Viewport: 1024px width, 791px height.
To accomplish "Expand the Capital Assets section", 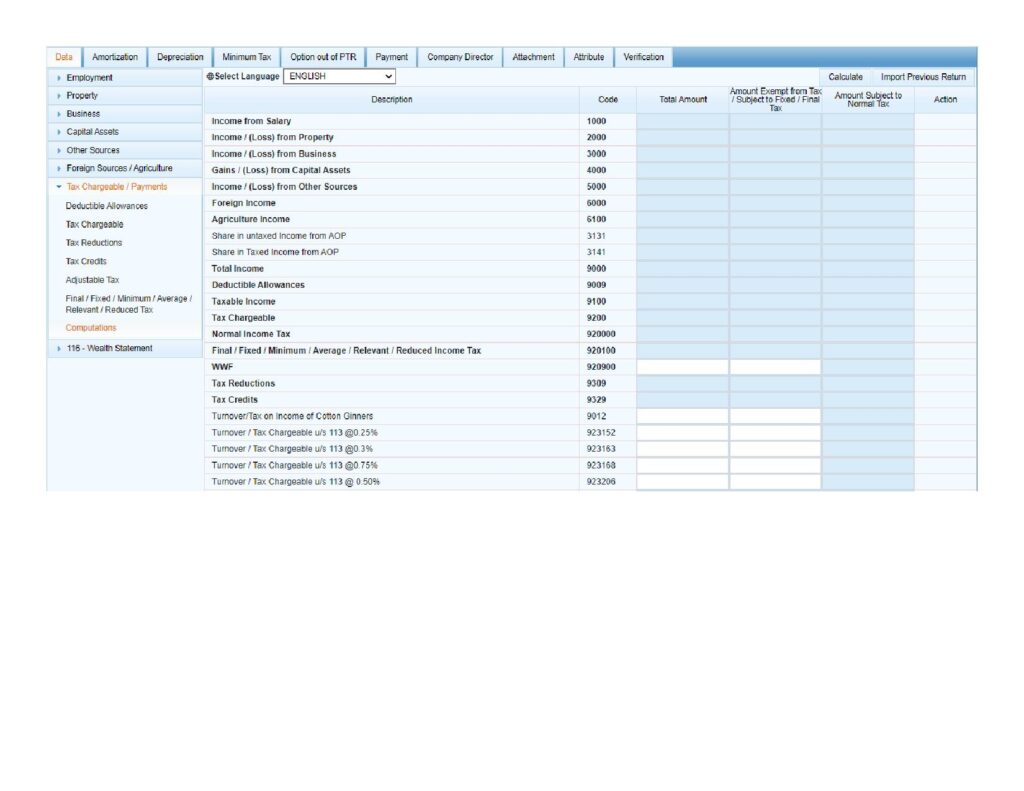I will click(x=92, y=132).
